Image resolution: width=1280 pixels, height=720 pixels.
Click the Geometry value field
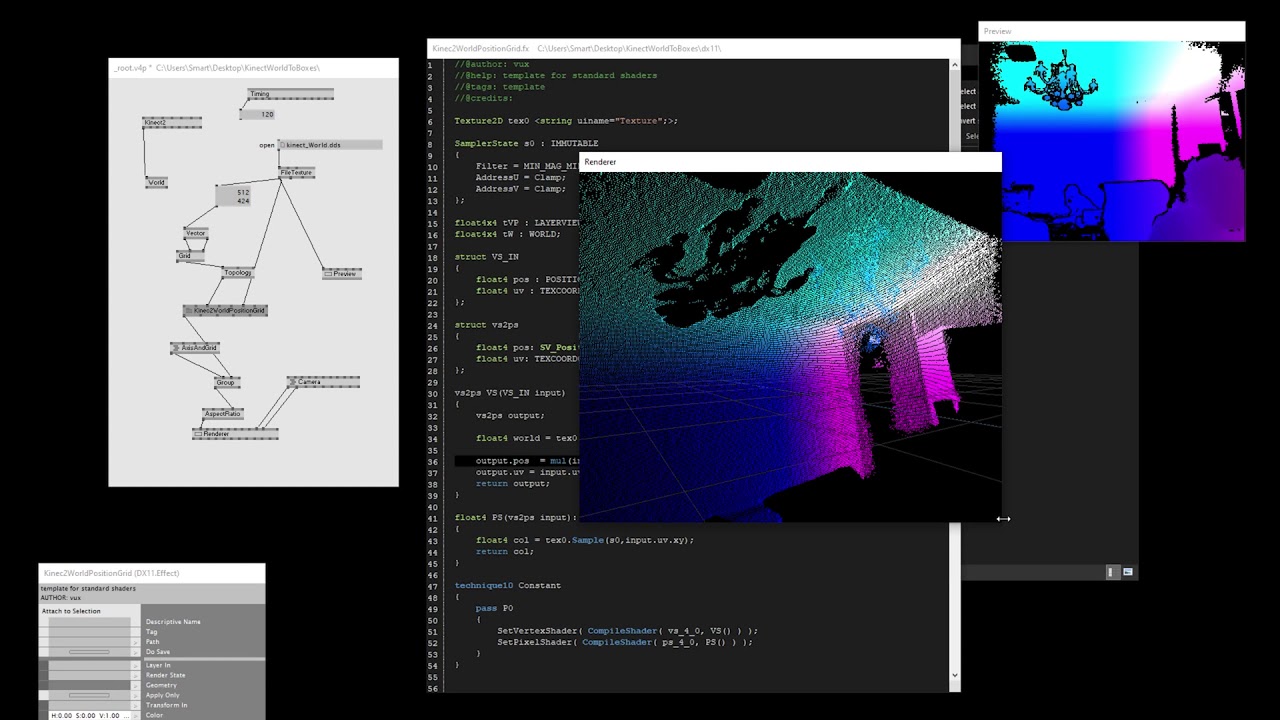pyautogui.click(x=89, y=685)
